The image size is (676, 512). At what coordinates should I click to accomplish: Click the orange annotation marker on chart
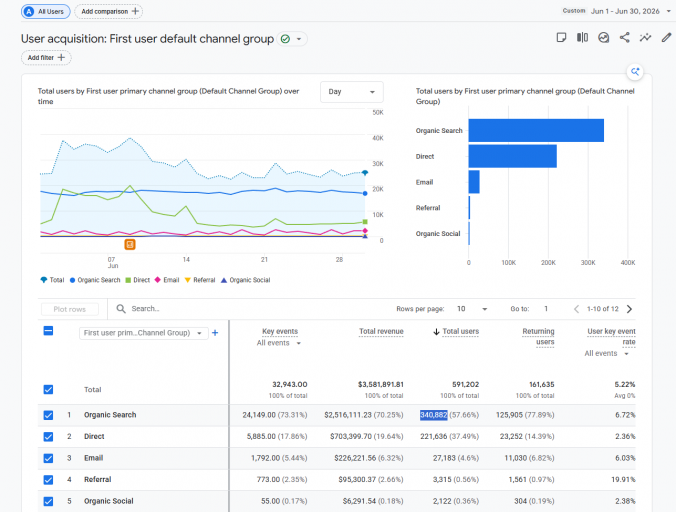click(x=130, y=244)
